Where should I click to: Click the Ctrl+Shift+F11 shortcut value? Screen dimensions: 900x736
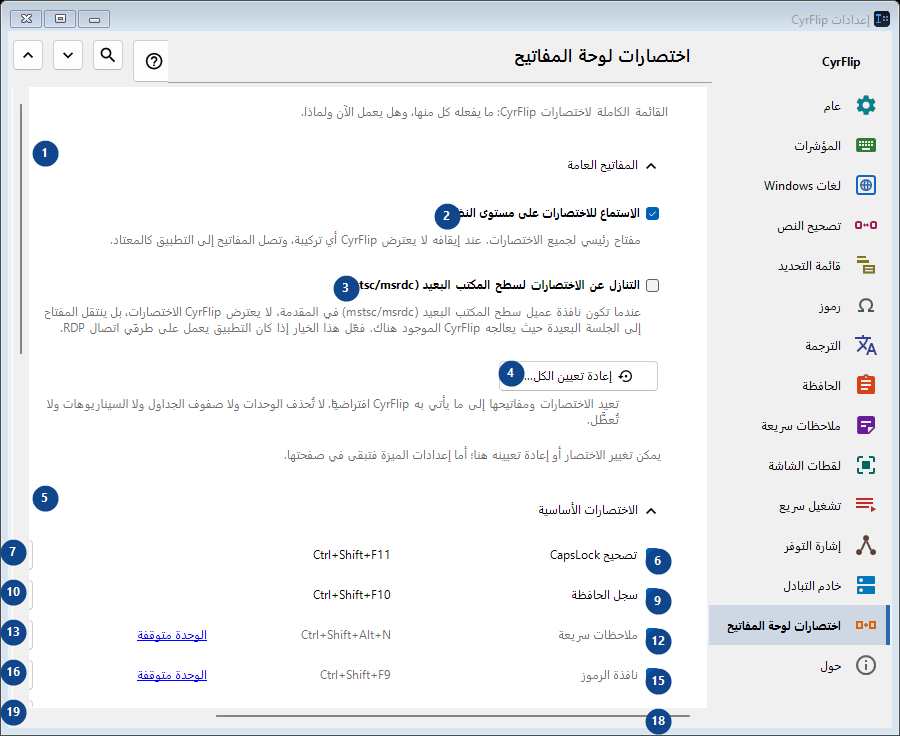point(351,555)
